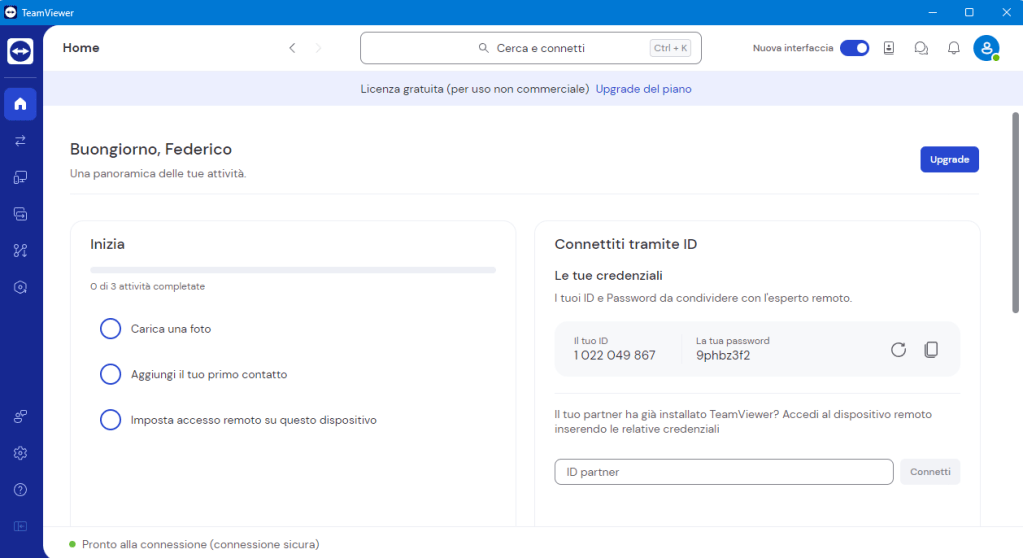Click the green connection status dot
1023x558 pixels.
[72, 544]
